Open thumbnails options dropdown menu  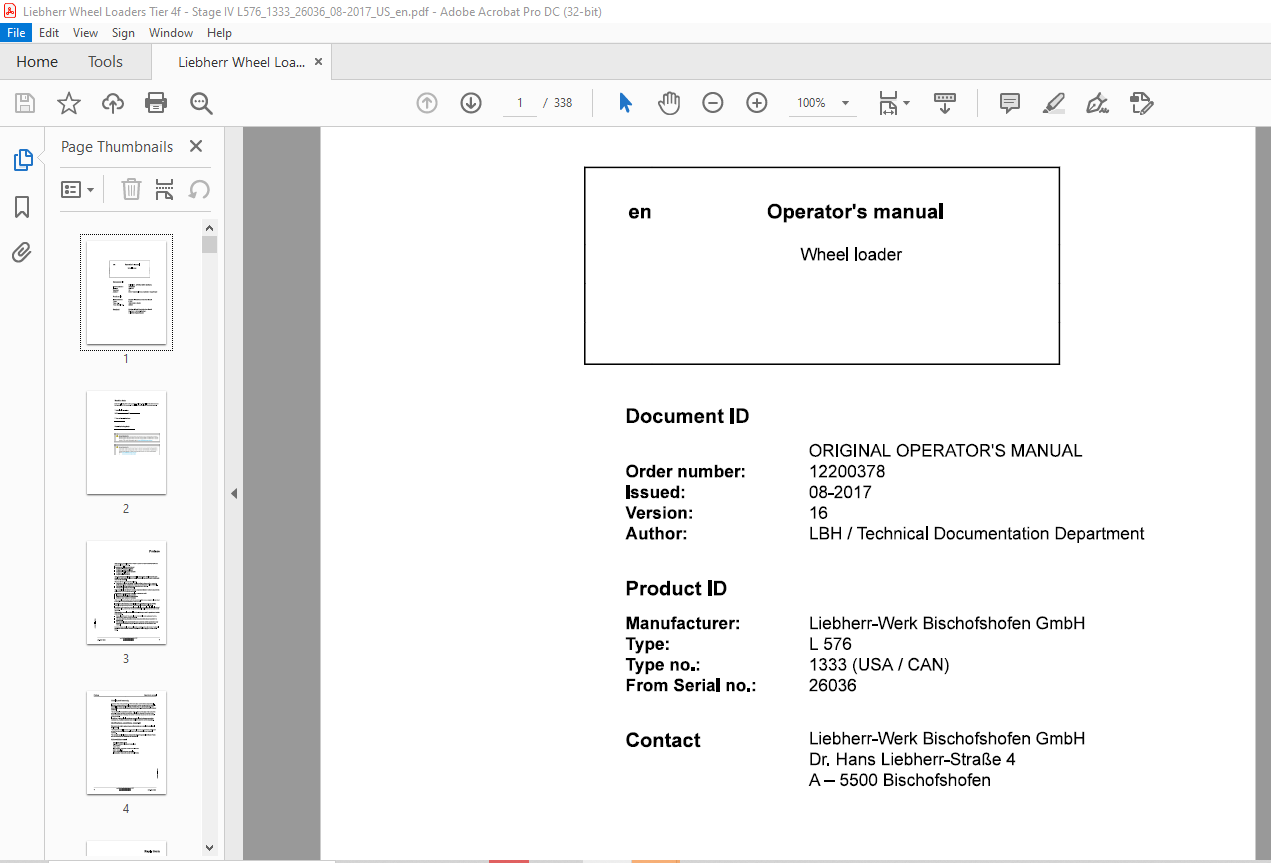pyautogui.click(x=78, y=189)
